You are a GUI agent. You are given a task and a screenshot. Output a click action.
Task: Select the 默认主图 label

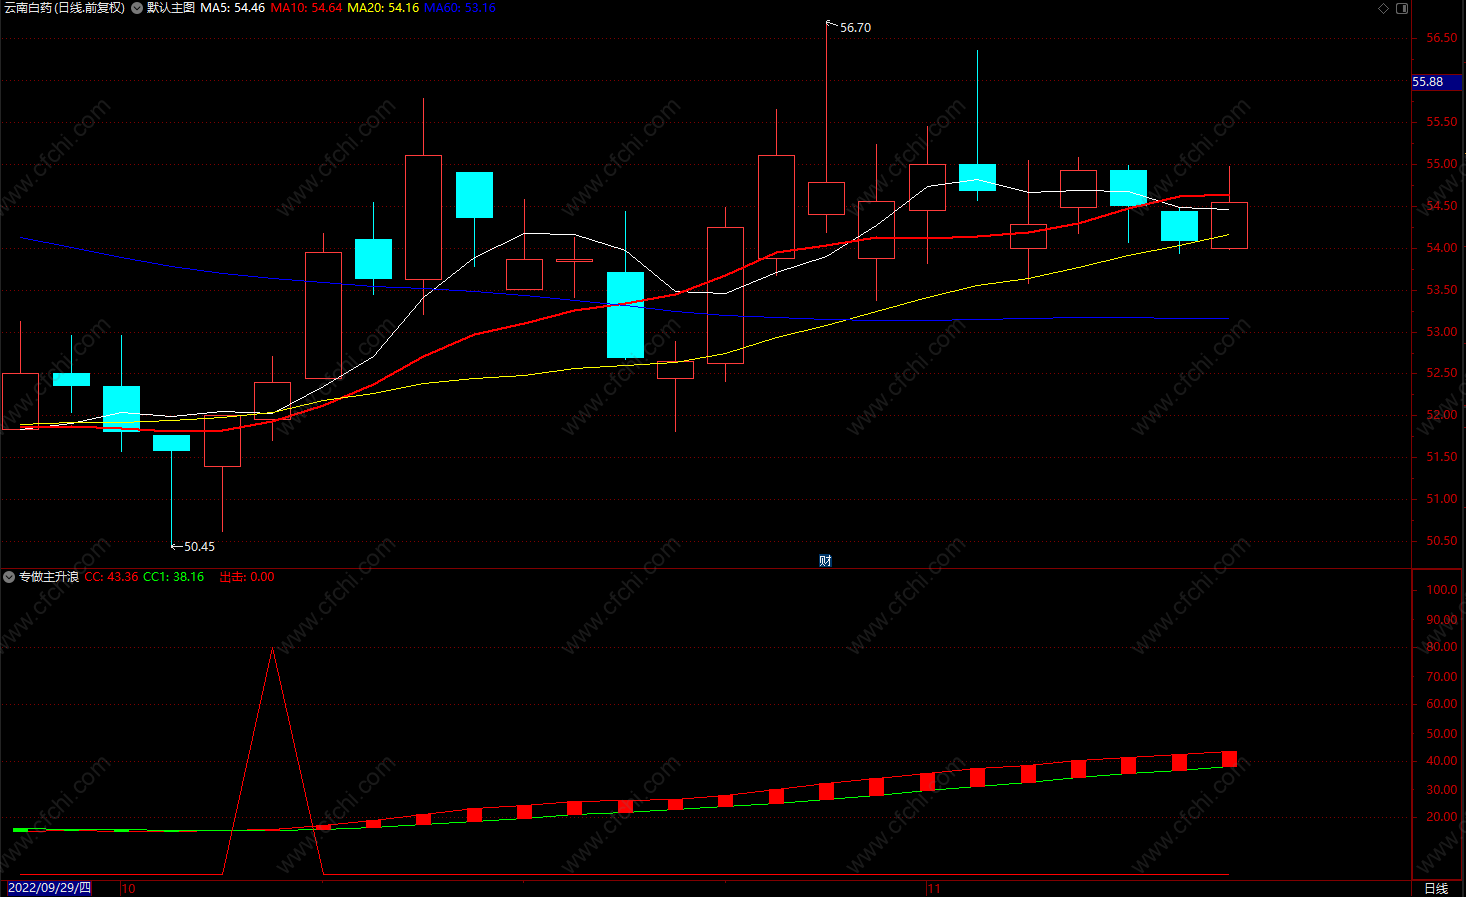(171, 8)
